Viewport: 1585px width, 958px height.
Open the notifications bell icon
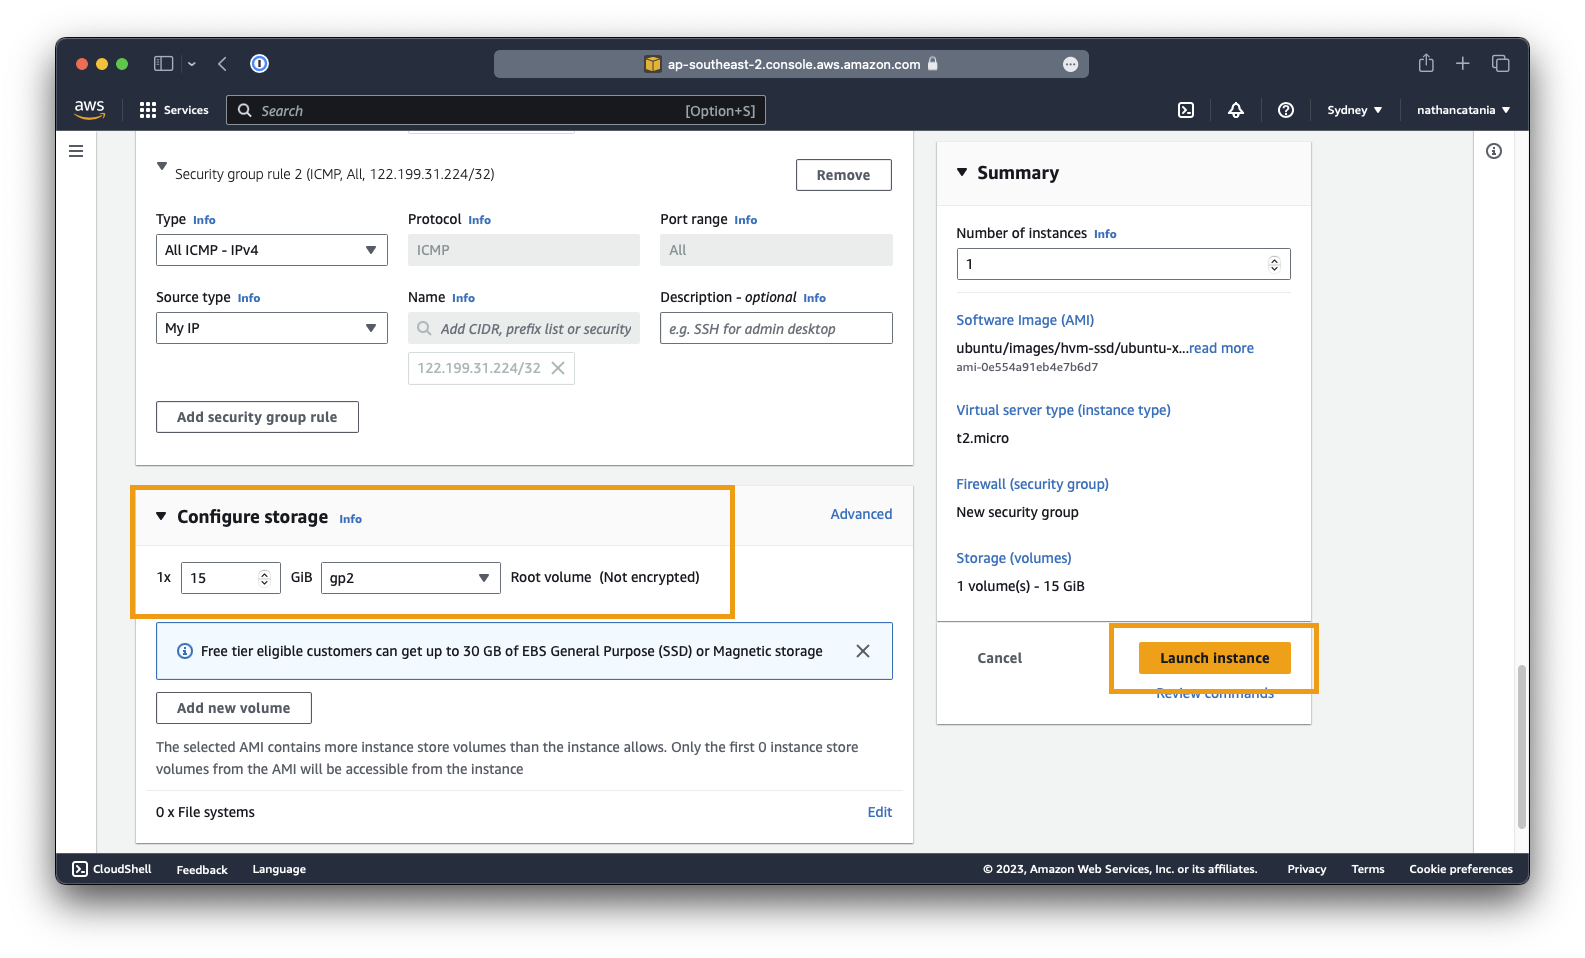[1236, 110]
